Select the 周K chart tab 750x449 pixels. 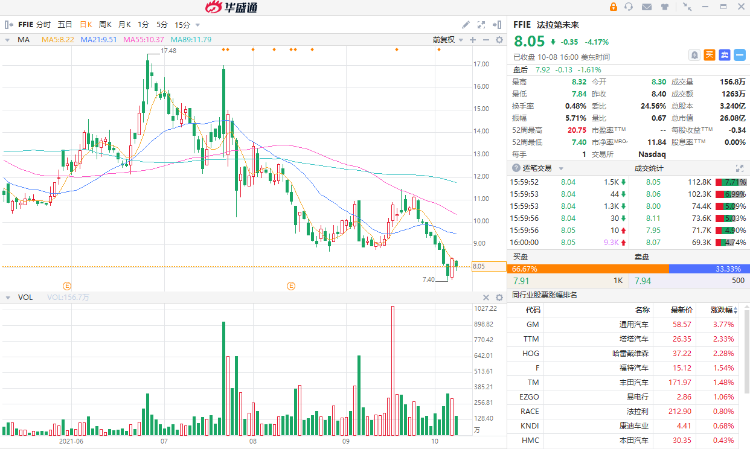tap(105, 24)
